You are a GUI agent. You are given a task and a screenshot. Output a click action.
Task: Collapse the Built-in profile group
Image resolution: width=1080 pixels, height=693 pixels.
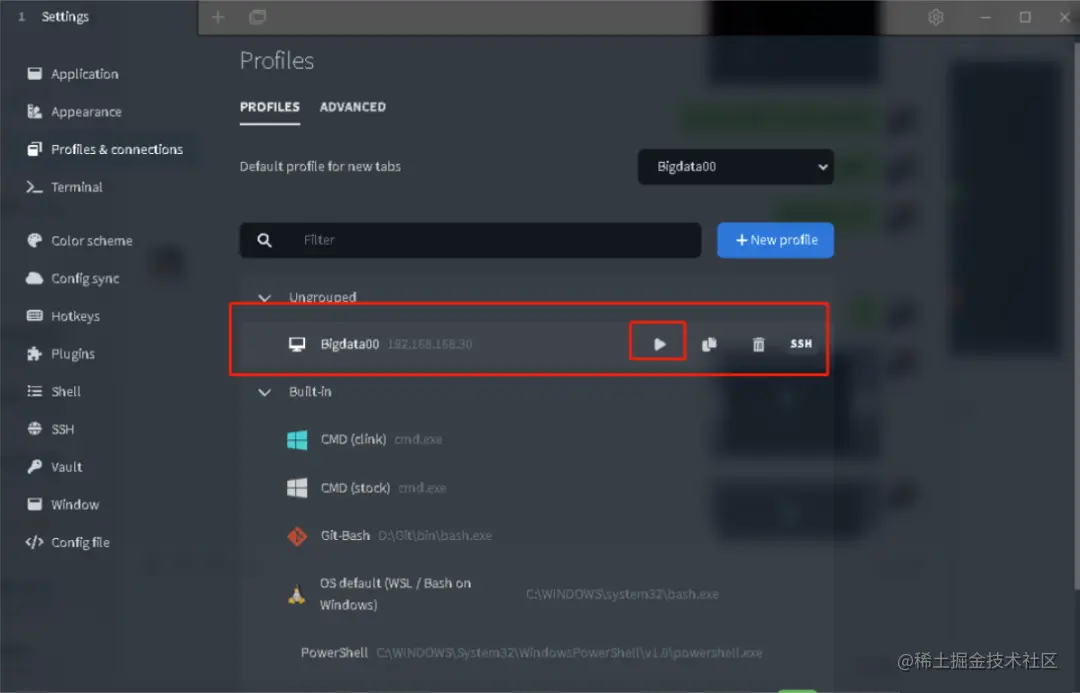point(264,392)
